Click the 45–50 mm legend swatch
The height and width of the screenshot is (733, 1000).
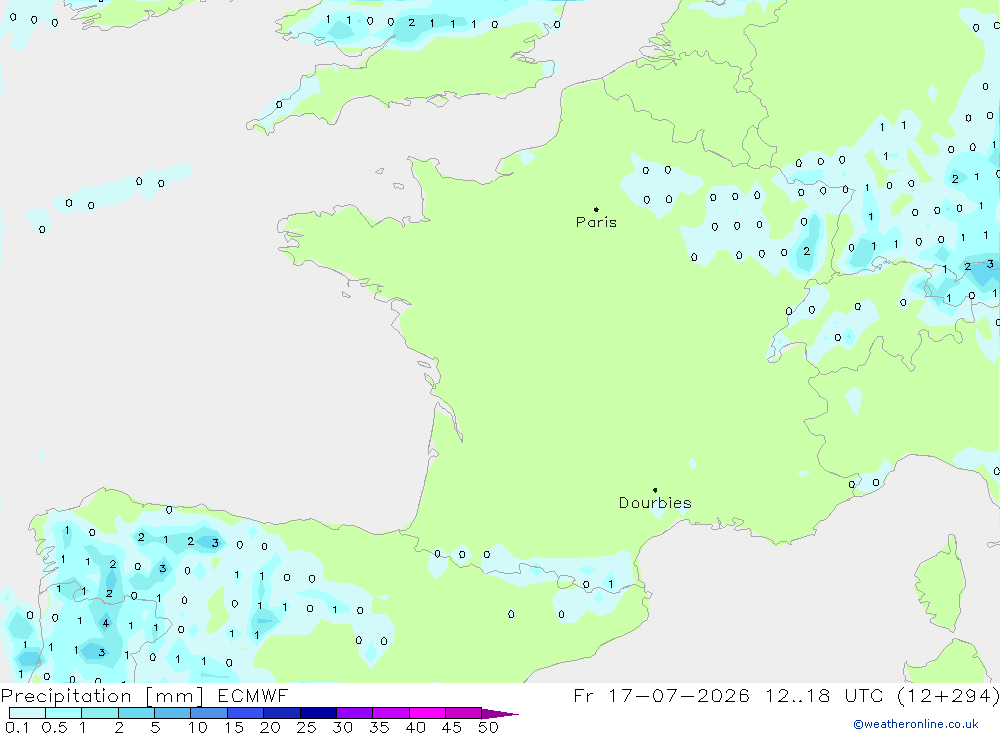point(463,713)
